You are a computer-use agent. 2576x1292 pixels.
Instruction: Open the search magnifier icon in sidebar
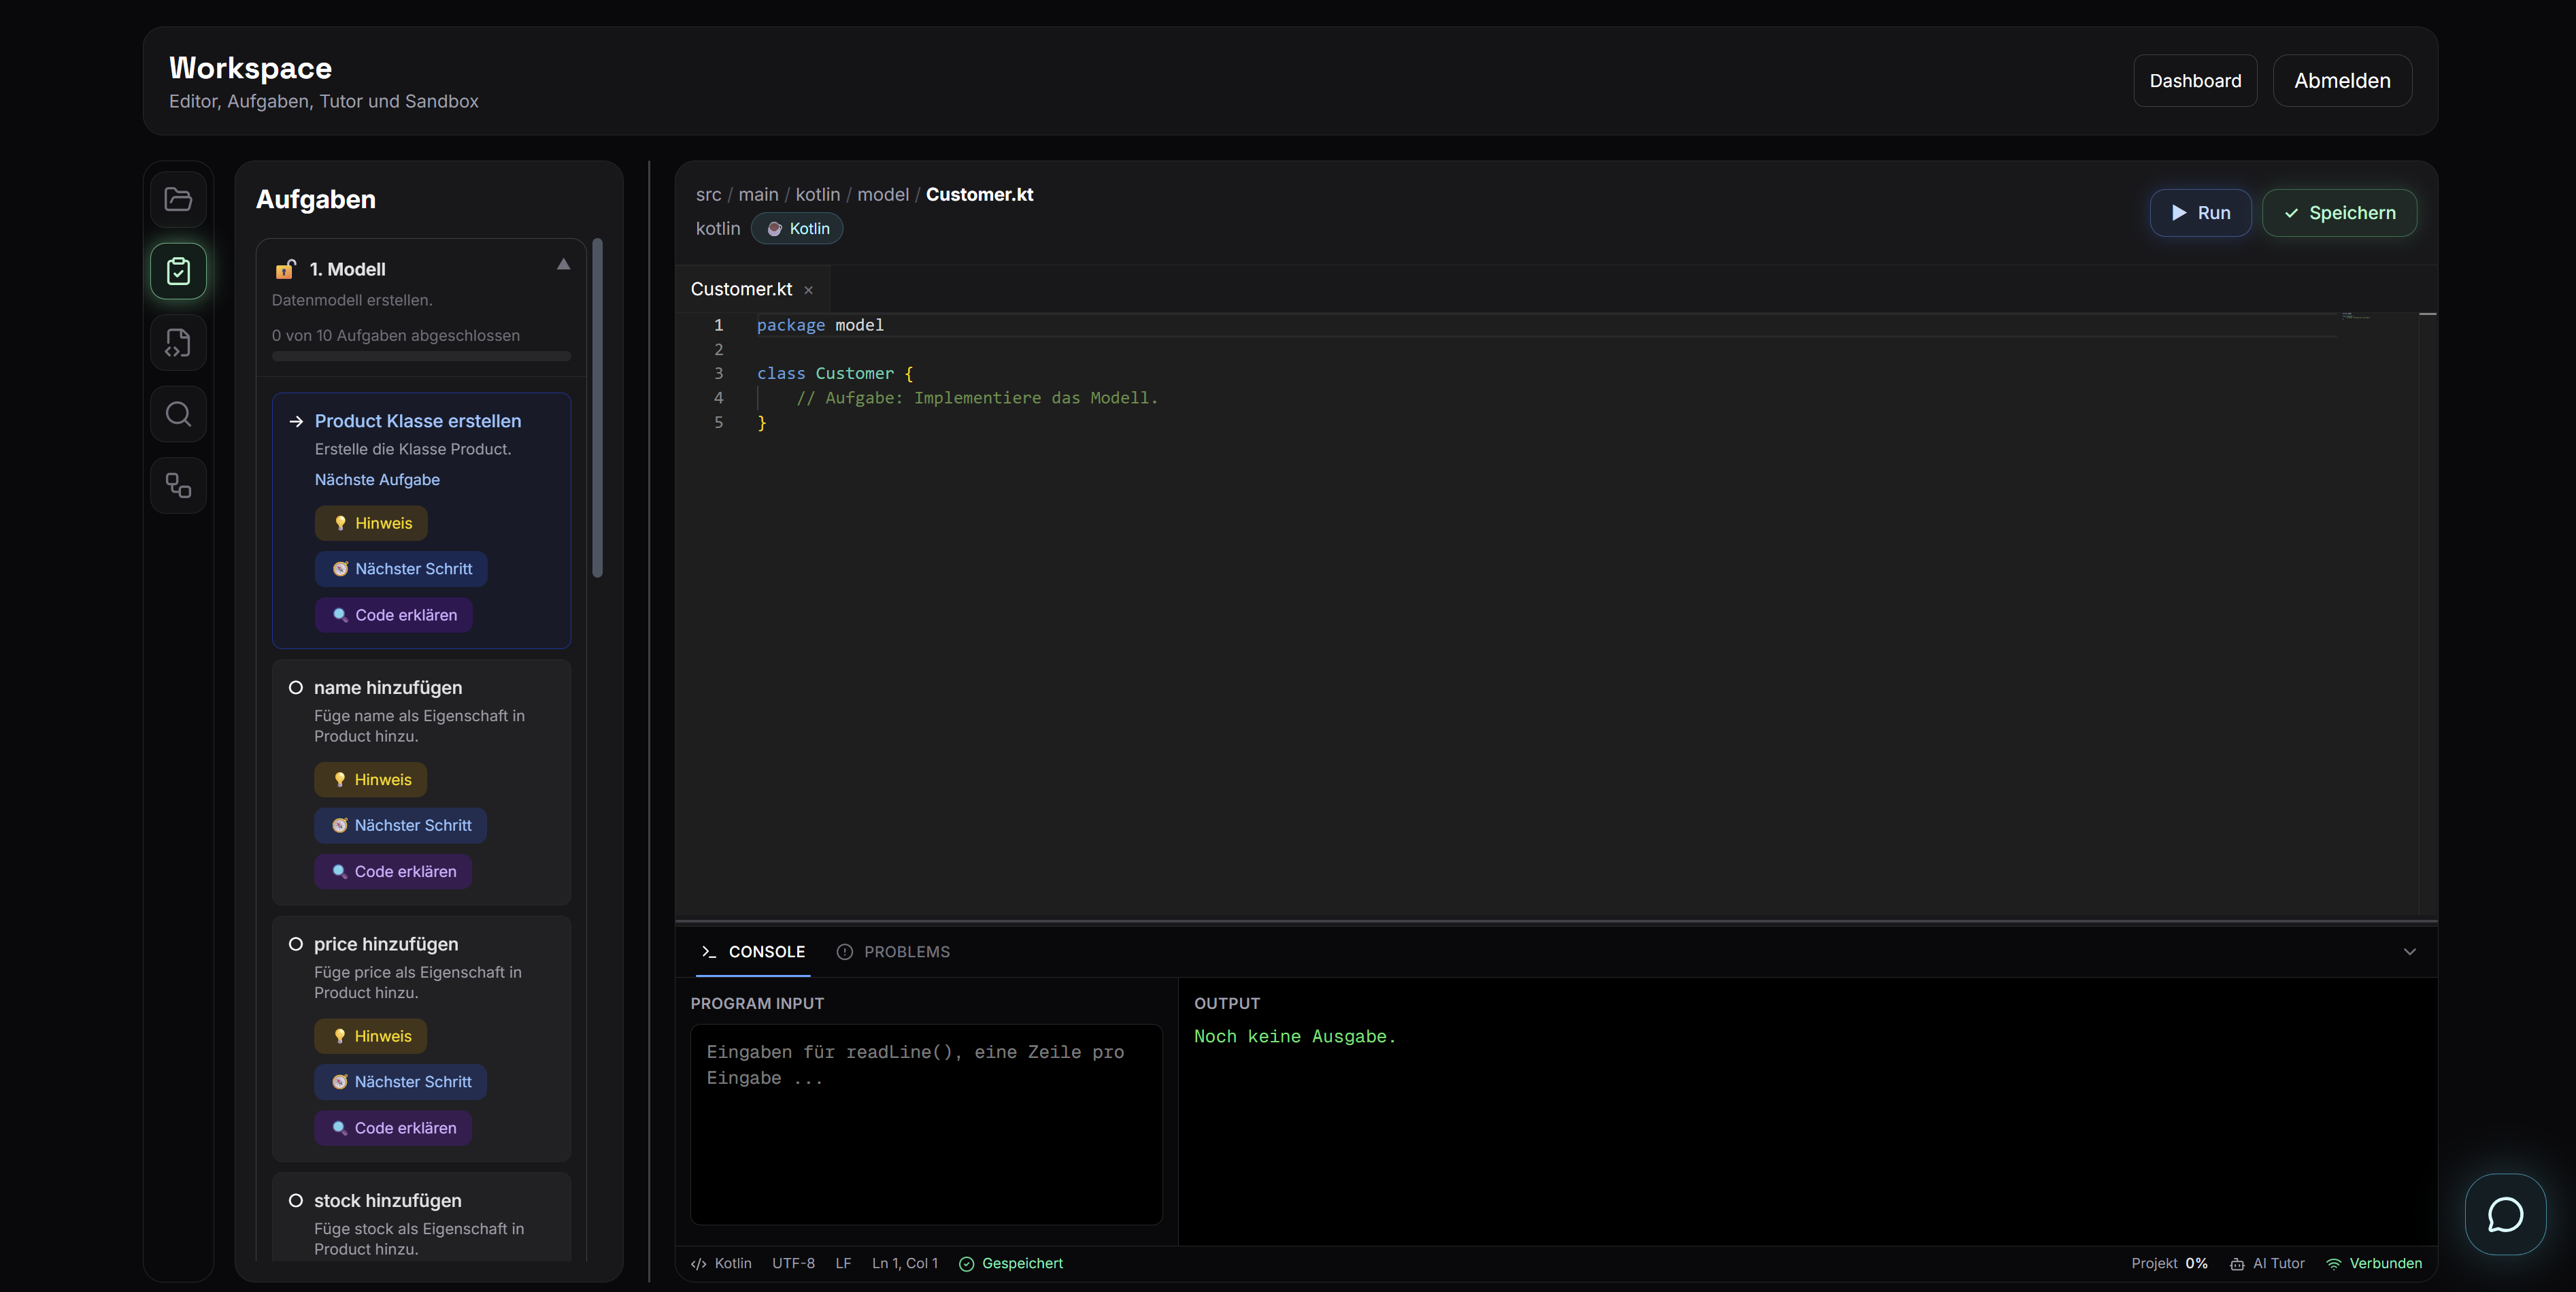(x=178, y=414)
